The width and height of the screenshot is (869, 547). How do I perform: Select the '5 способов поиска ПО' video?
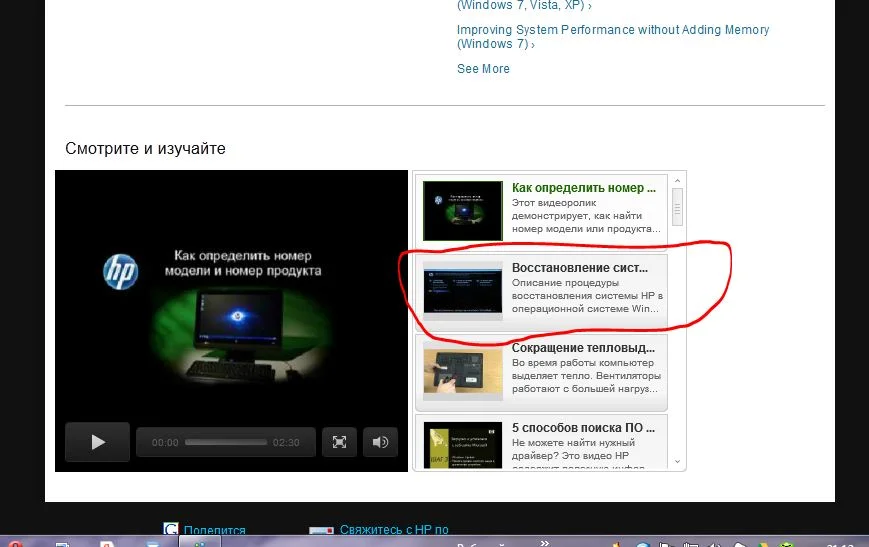click(541, 442)
